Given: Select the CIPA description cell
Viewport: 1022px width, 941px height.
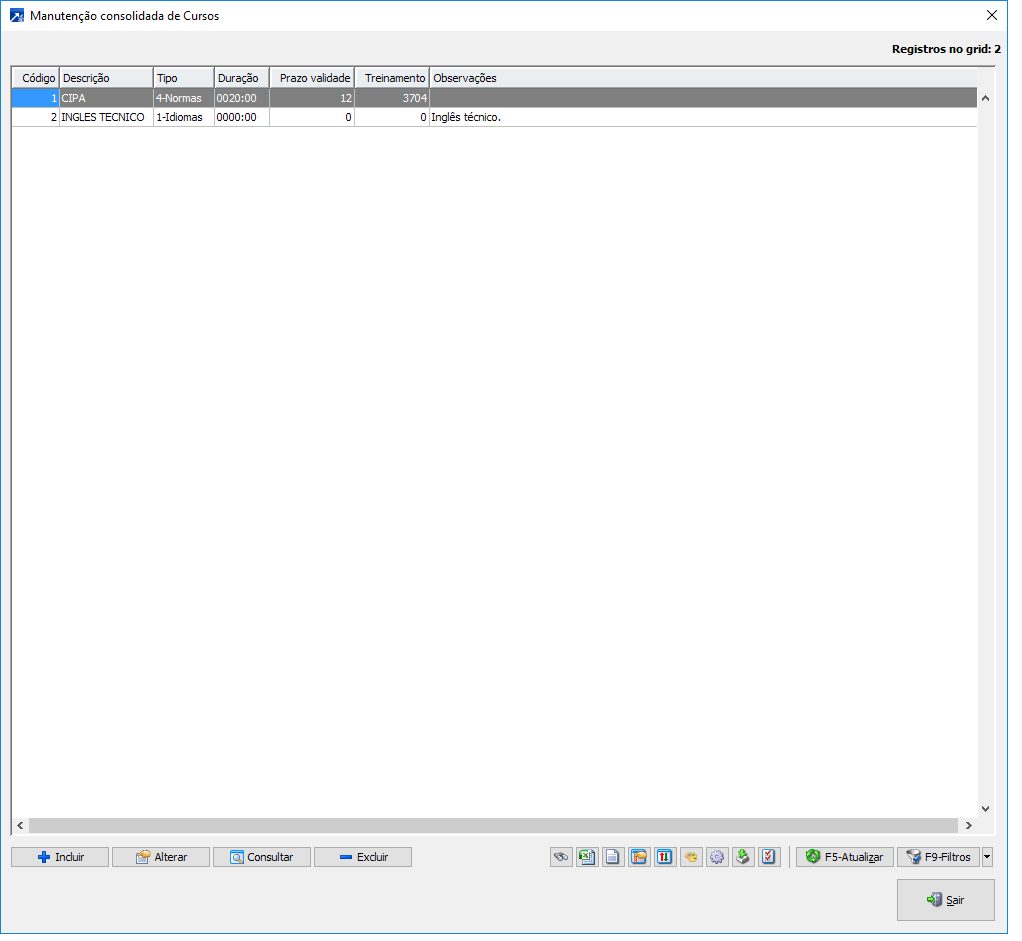Looking at the screenshot, I should pyautogui.click(x=108, y=100).
